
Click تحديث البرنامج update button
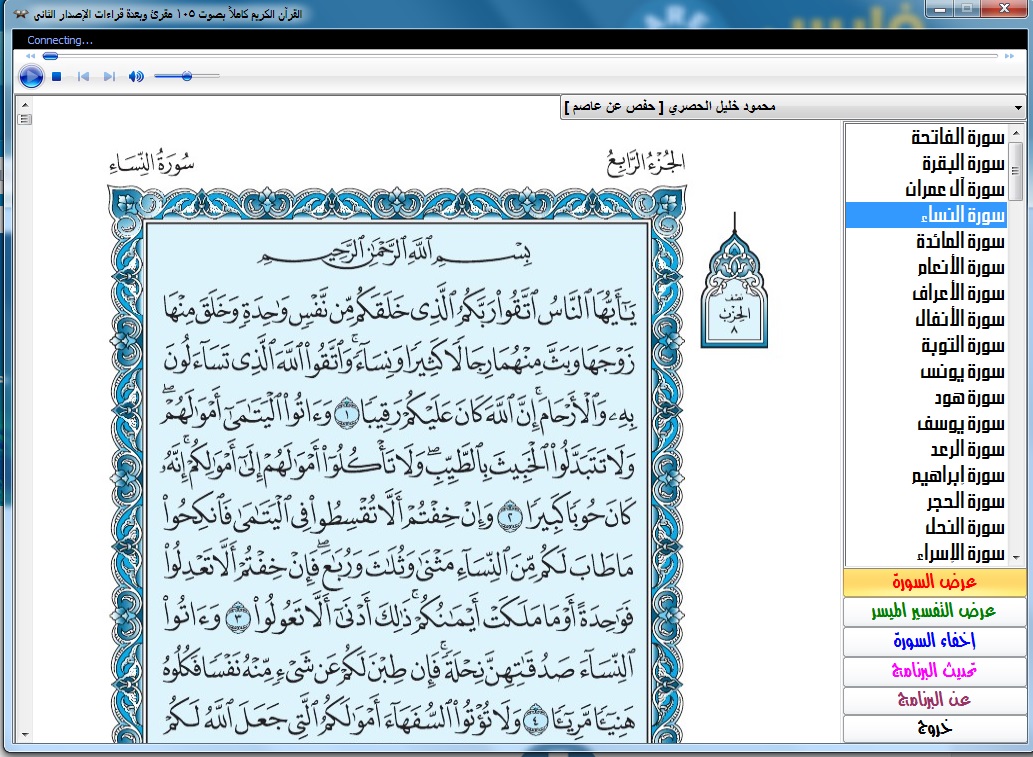pos(935,671)
